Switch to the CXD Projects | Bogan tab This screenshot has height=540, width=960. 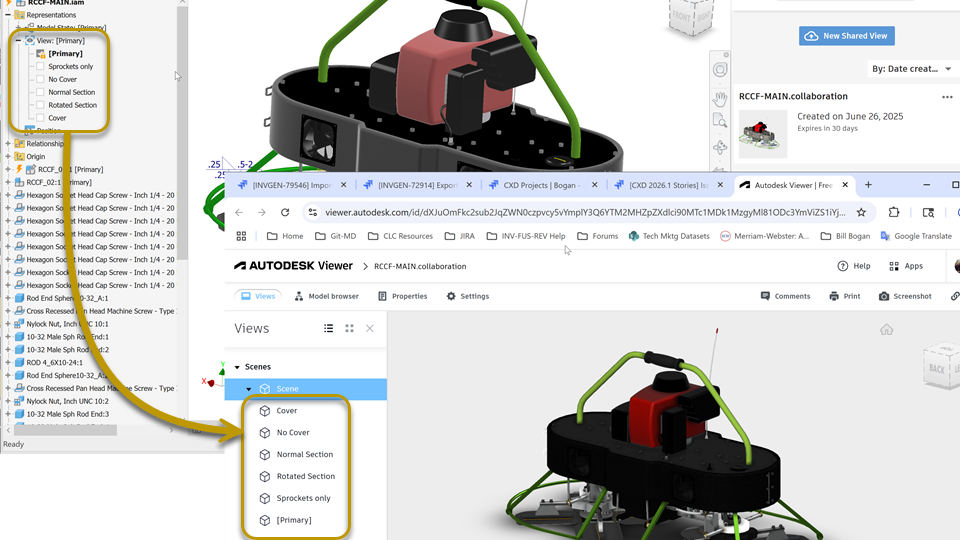click(543, 185)
